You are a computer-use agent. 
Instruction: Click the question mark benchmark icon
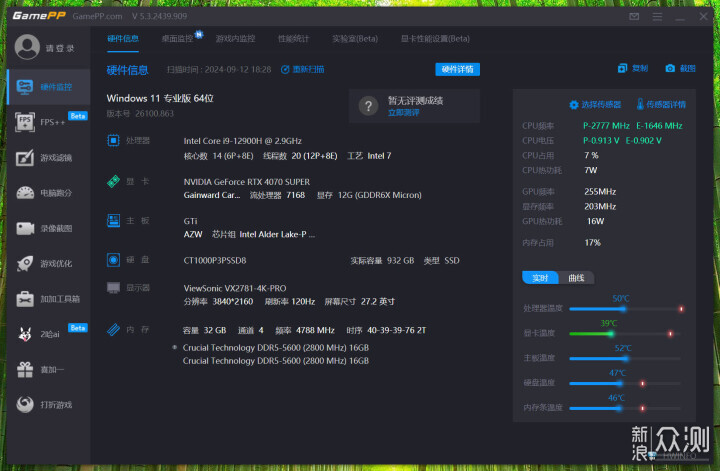(368, 106)
